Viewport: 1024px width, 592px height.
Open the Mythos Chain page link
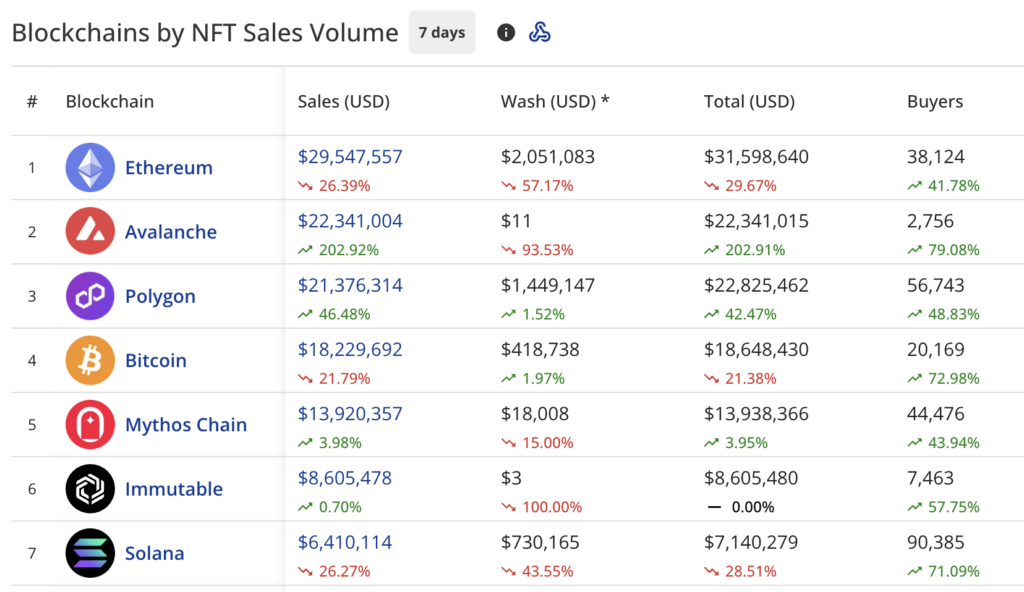click(x=186, y=424)
